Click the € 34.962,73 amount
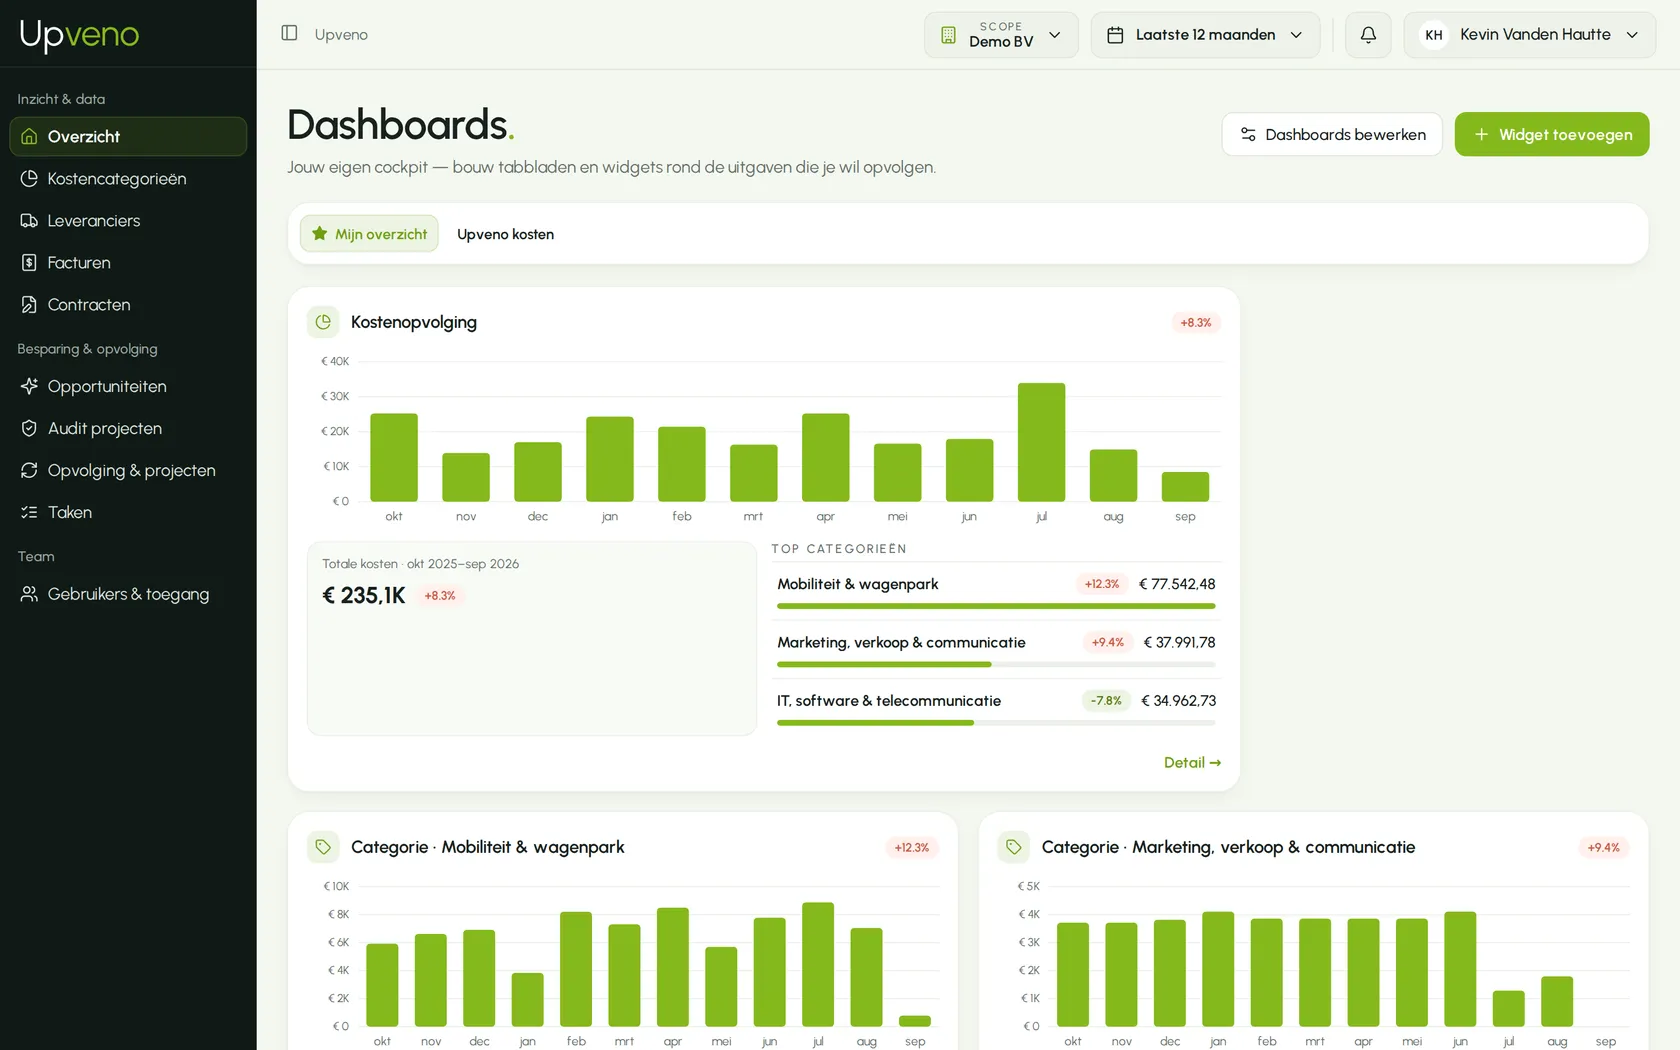The image size is (1680, 1050). (1178, 701)
